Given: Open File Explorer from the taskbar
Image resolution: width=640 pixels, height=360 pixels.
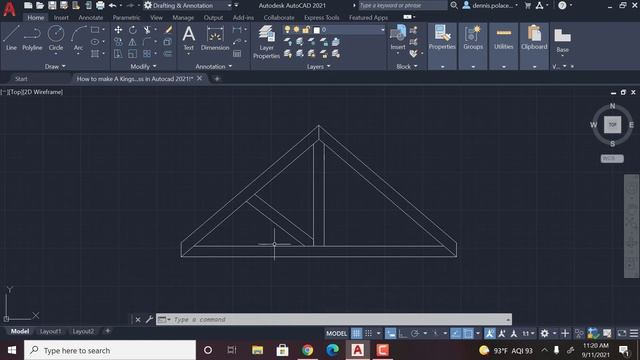Looking at the screenshot, I should pyautogui.click(x=258, y=350).
